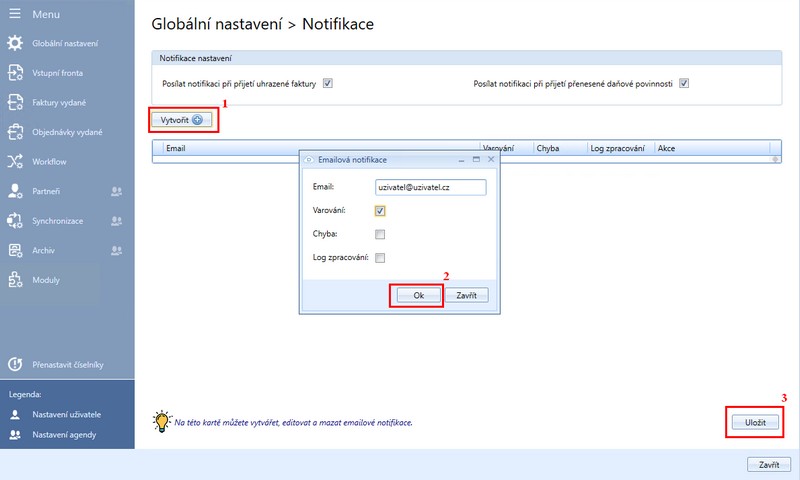Confirm the dialog with Ok

tap(418, 295)
